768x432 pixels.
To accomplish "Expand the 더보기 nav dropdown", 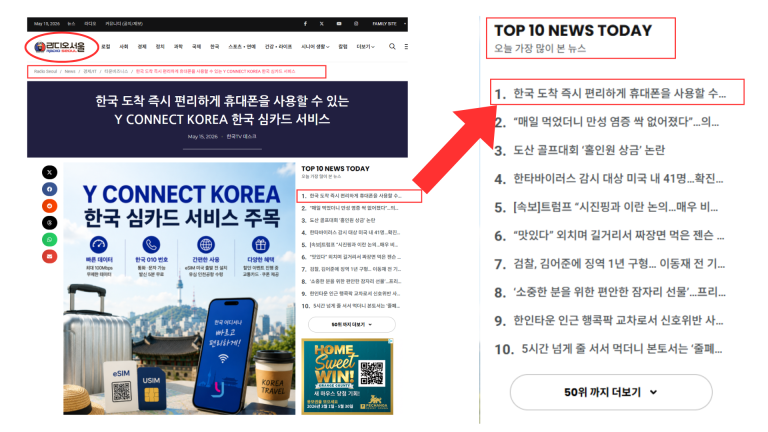I will pos(365,47).
